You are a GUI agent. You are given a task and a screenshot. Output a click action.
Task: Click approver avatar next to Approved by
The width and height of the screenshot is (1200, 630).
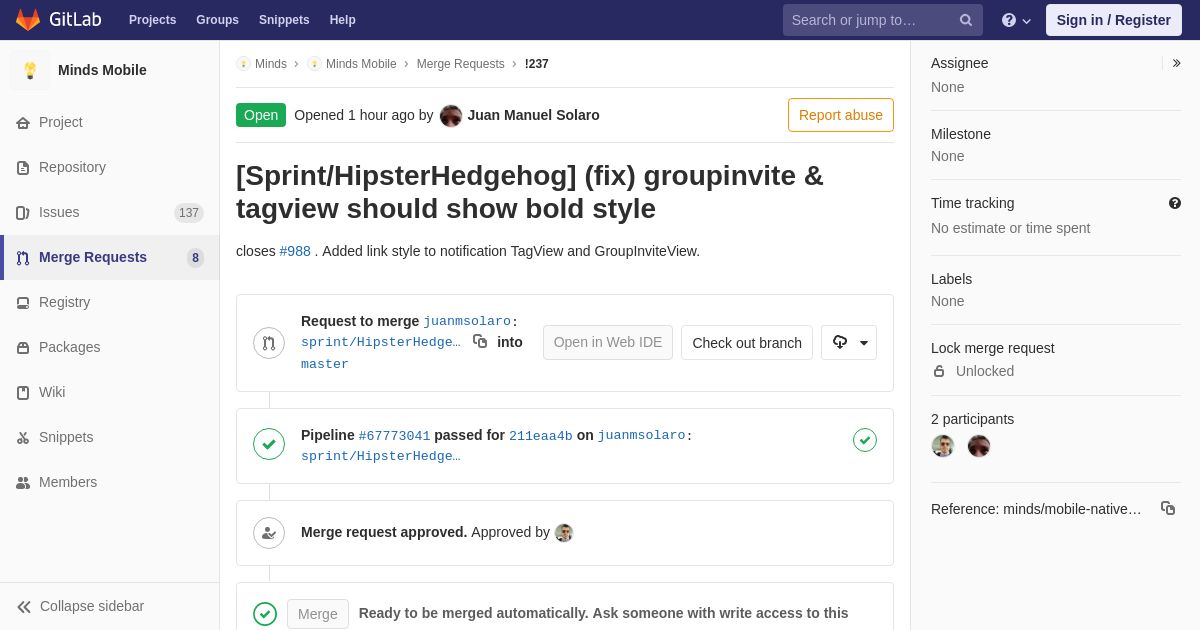pyautogui.click(x=564, y=533)
